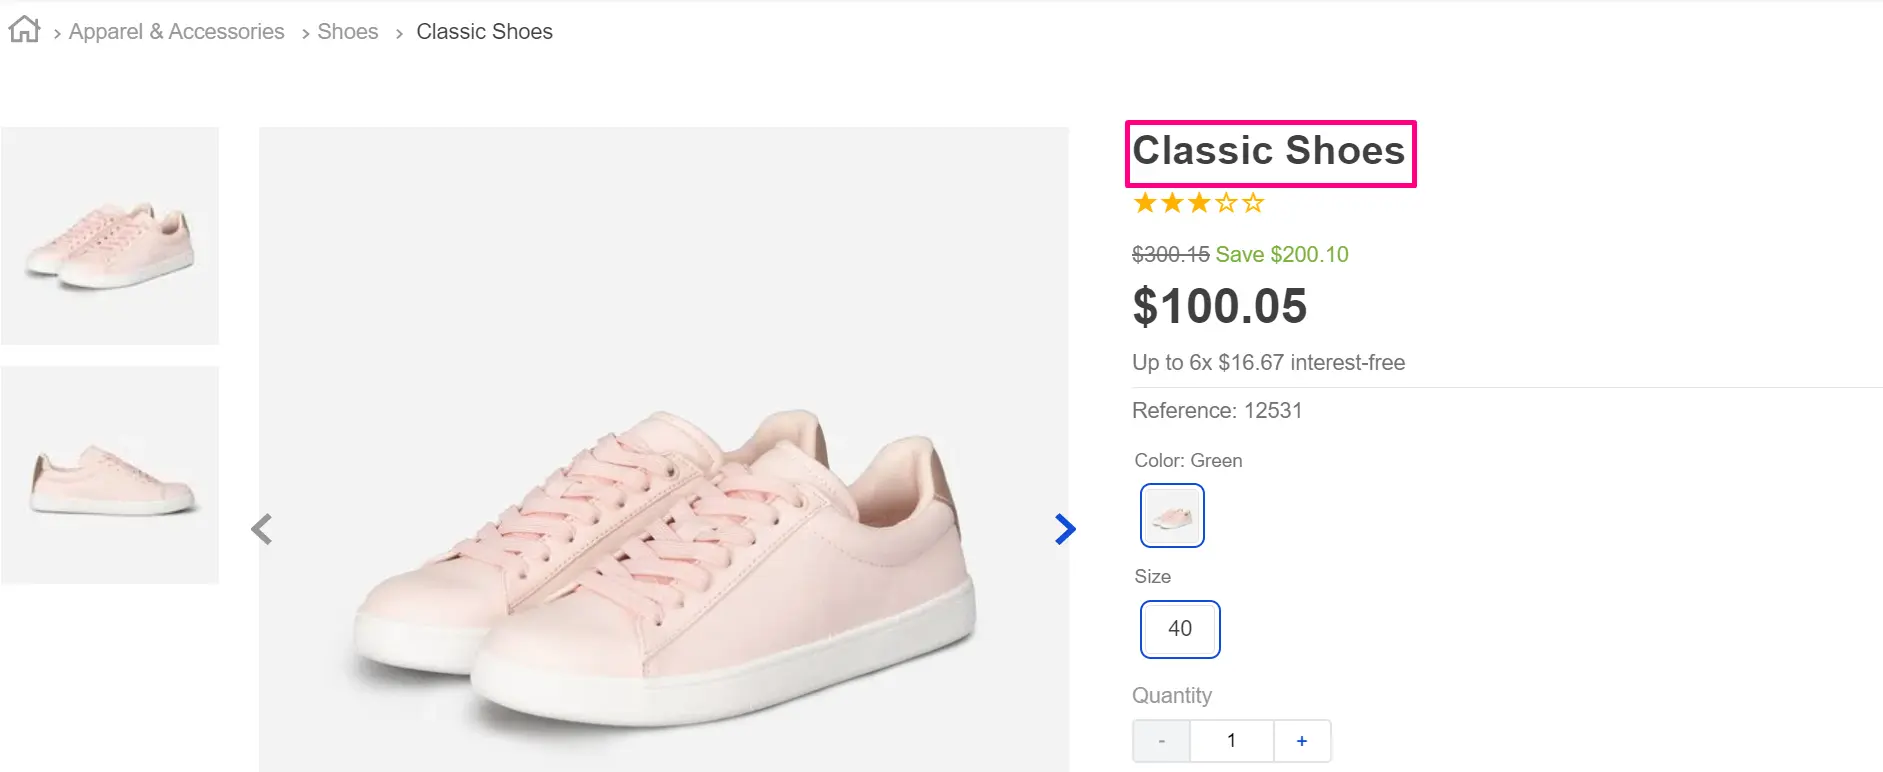The width and height of the screenshot is (1883, 772).
Task: Click the quantity input field
Action: coord(1231,741)
